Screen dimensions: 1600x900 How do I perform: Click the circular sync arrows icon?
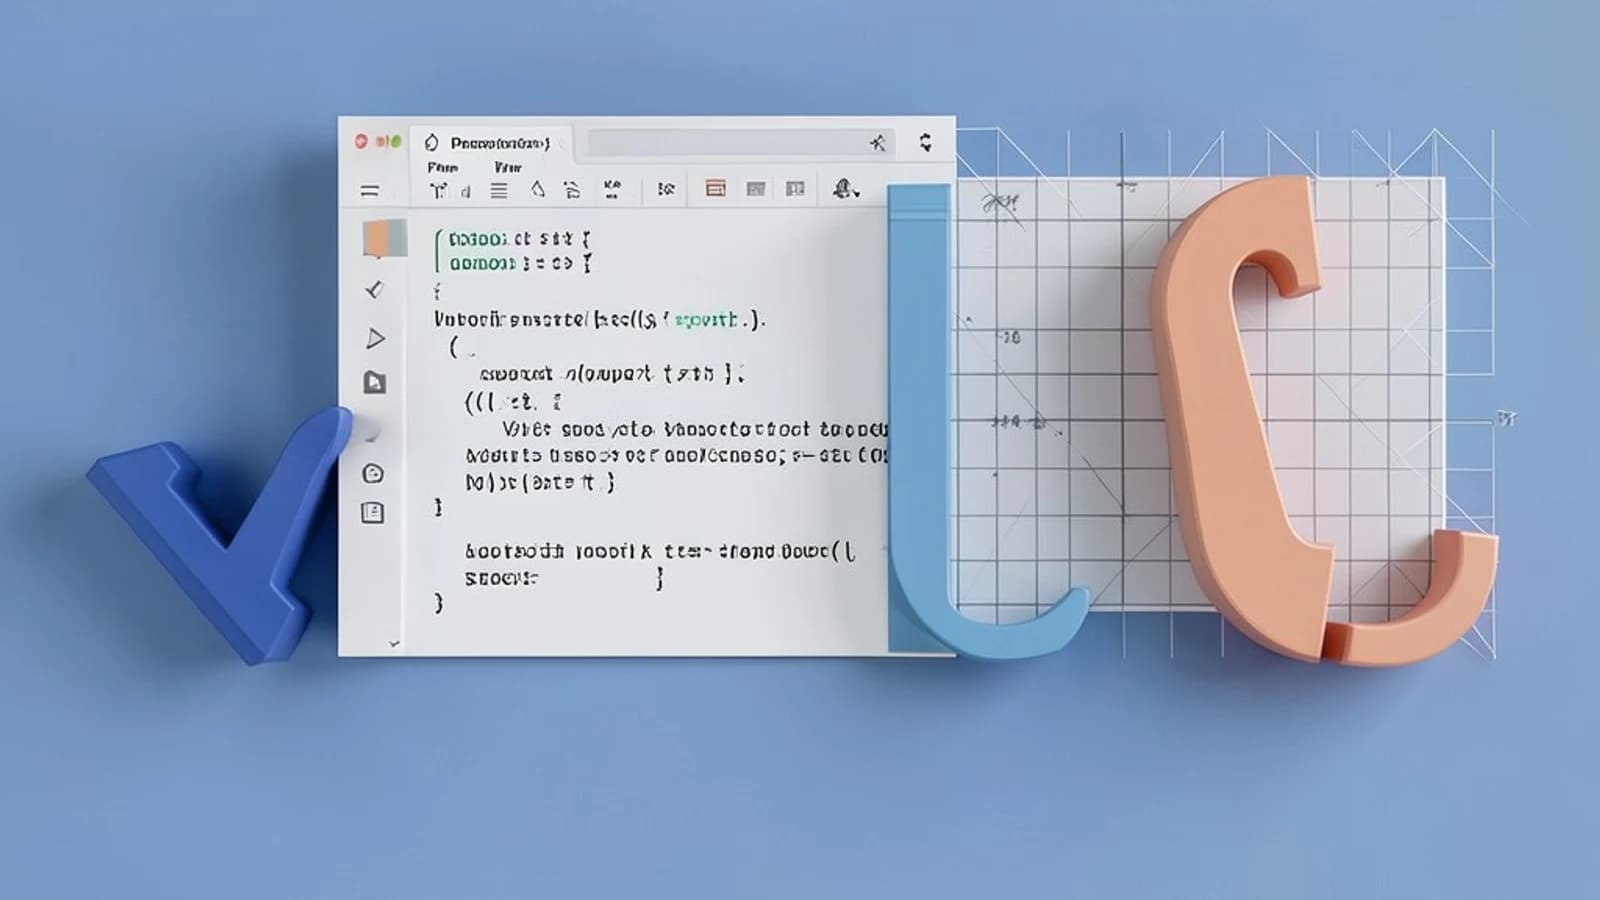[925, 142]
